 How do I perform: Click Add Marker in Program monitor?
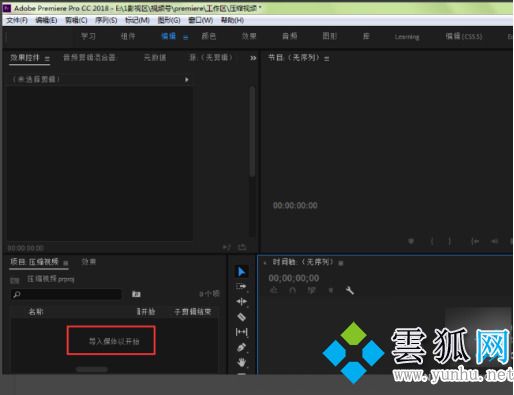coord(411,241)
